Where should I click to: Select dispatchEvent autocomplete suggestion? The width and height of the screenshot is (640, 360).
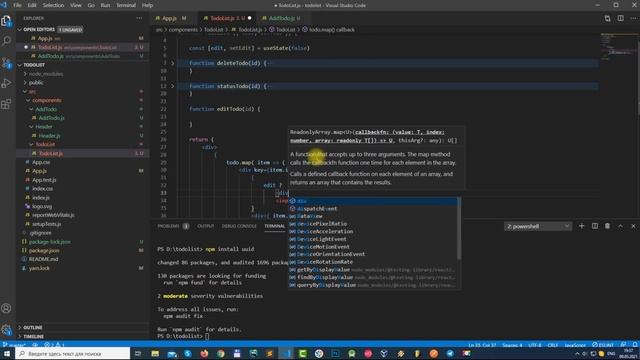(x=373, y=209)
